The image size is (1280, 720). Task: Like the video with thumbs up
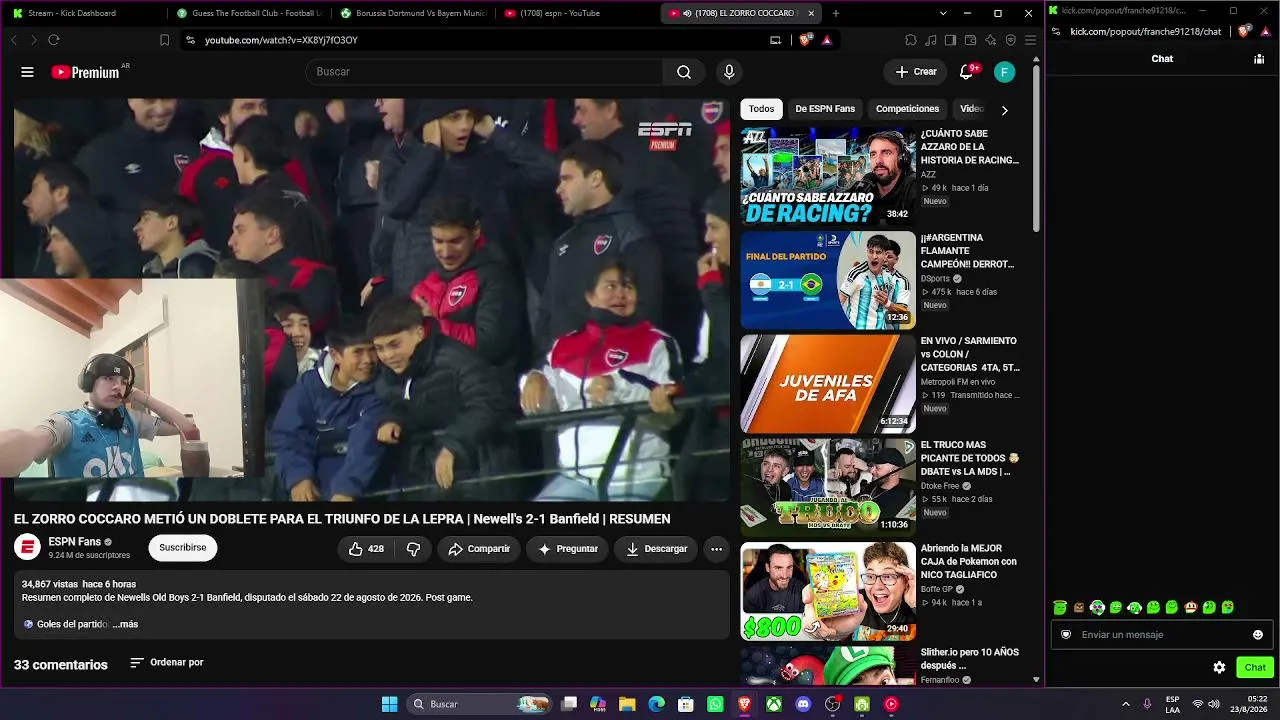pyautogui.click(x=366, y=549)
